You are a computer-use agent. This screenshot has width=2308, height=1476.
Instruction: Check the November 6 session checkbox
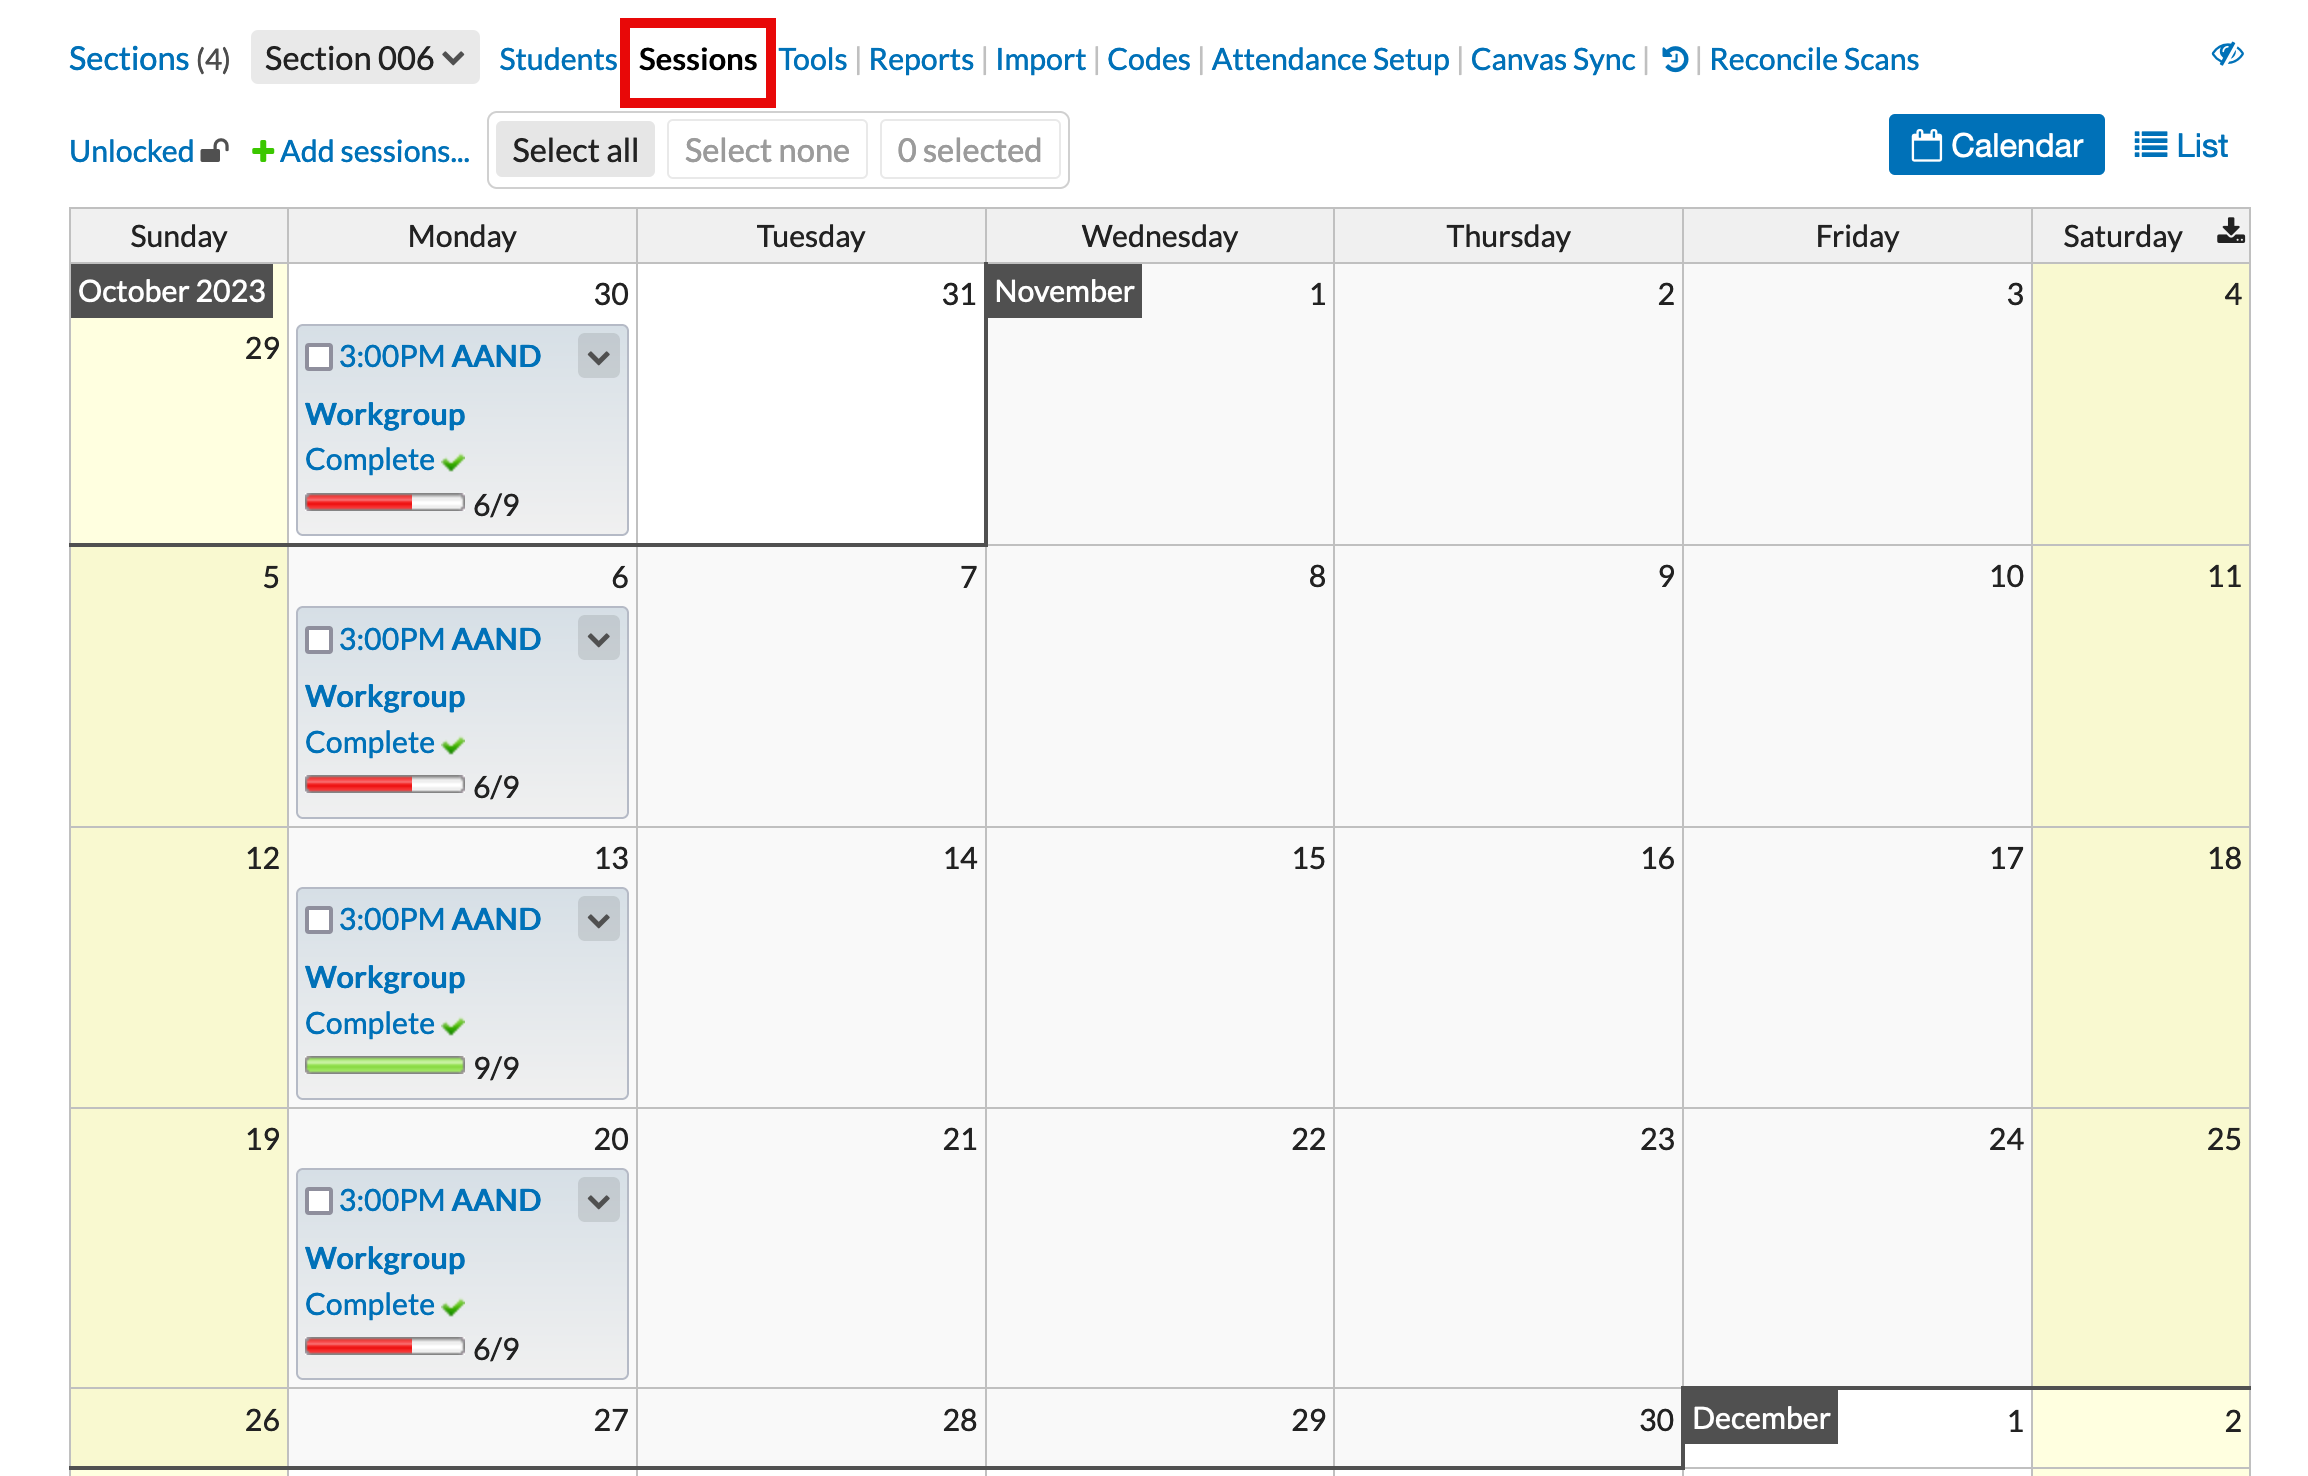click(x=319, y=640)
